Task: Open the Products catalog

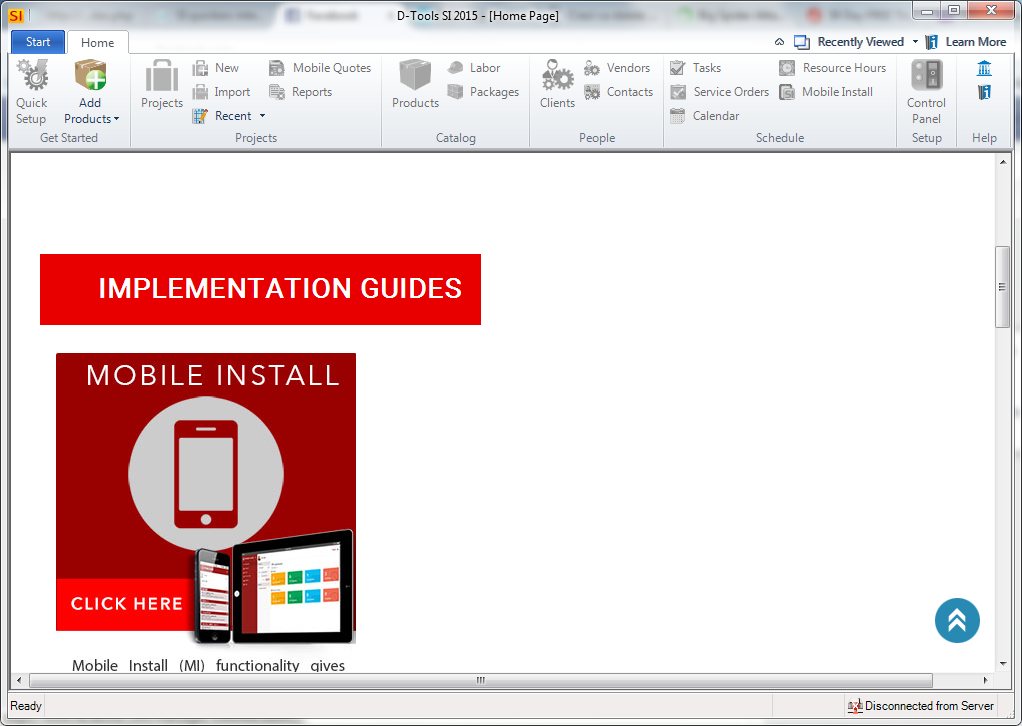Action: click(x=414, y=88)
